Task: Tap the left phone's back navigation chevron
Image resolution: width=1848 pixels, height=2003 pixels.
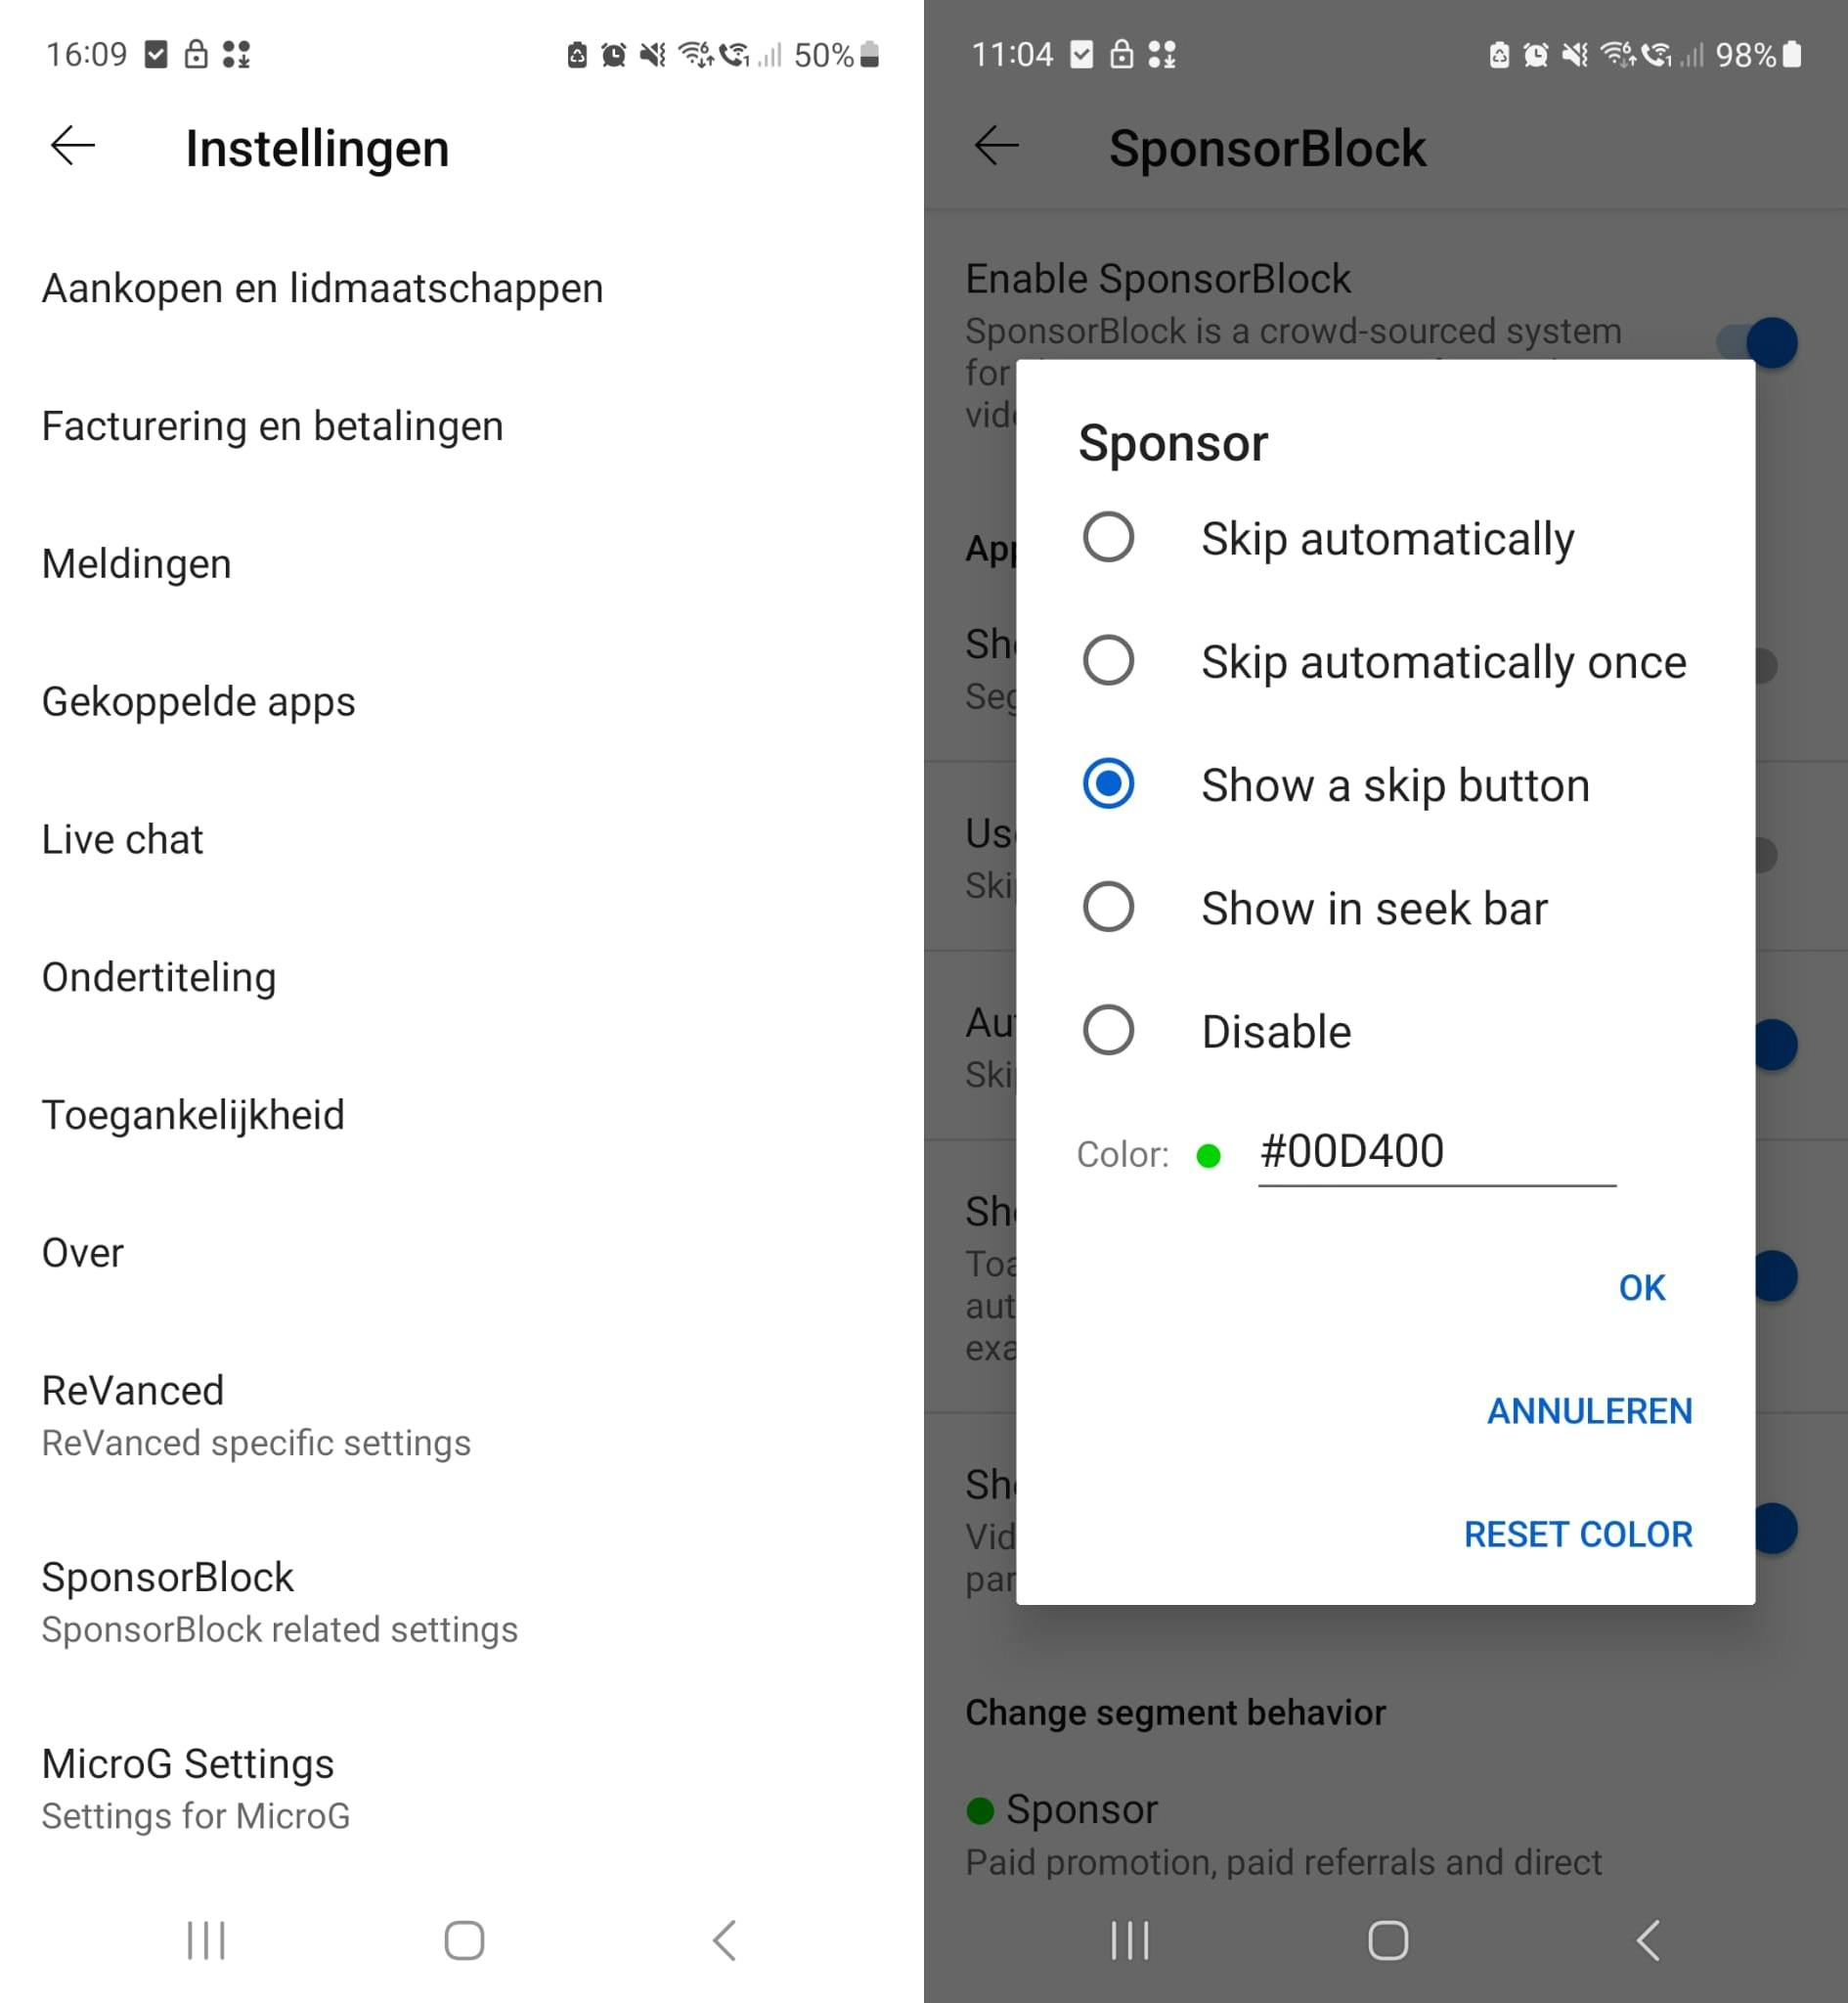Action: pos(725,1940)
